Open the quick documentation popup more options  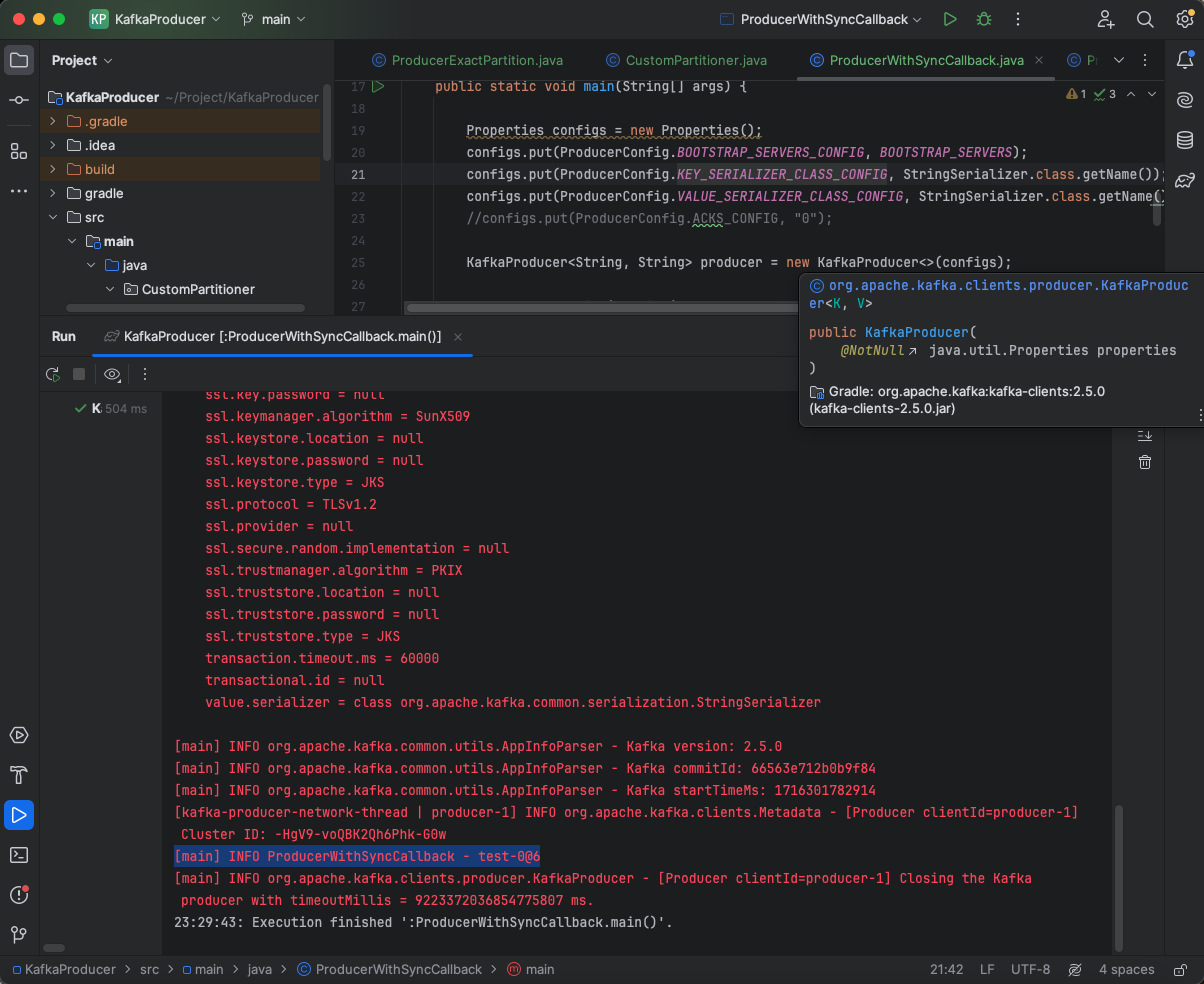(x=1198, y=415)
